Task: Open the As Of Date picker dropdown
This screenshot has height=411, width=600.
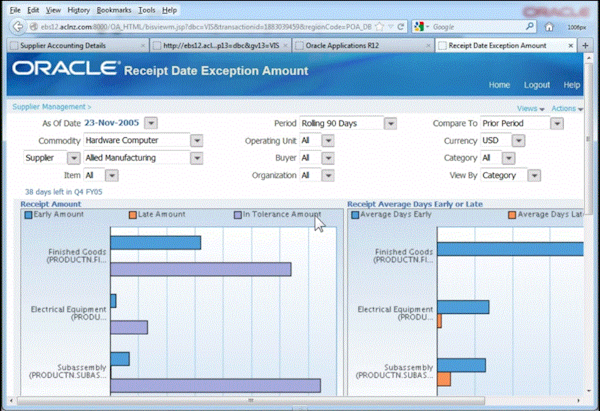Action: [x=151, y=123]
